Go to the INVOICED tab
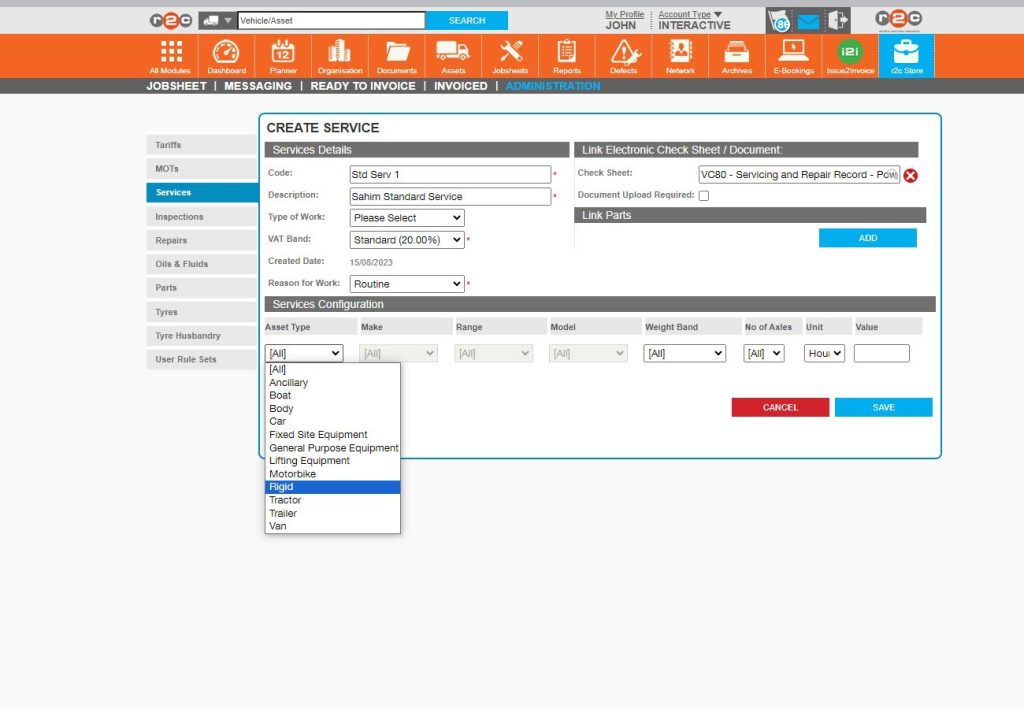 [x=460, y=86]
